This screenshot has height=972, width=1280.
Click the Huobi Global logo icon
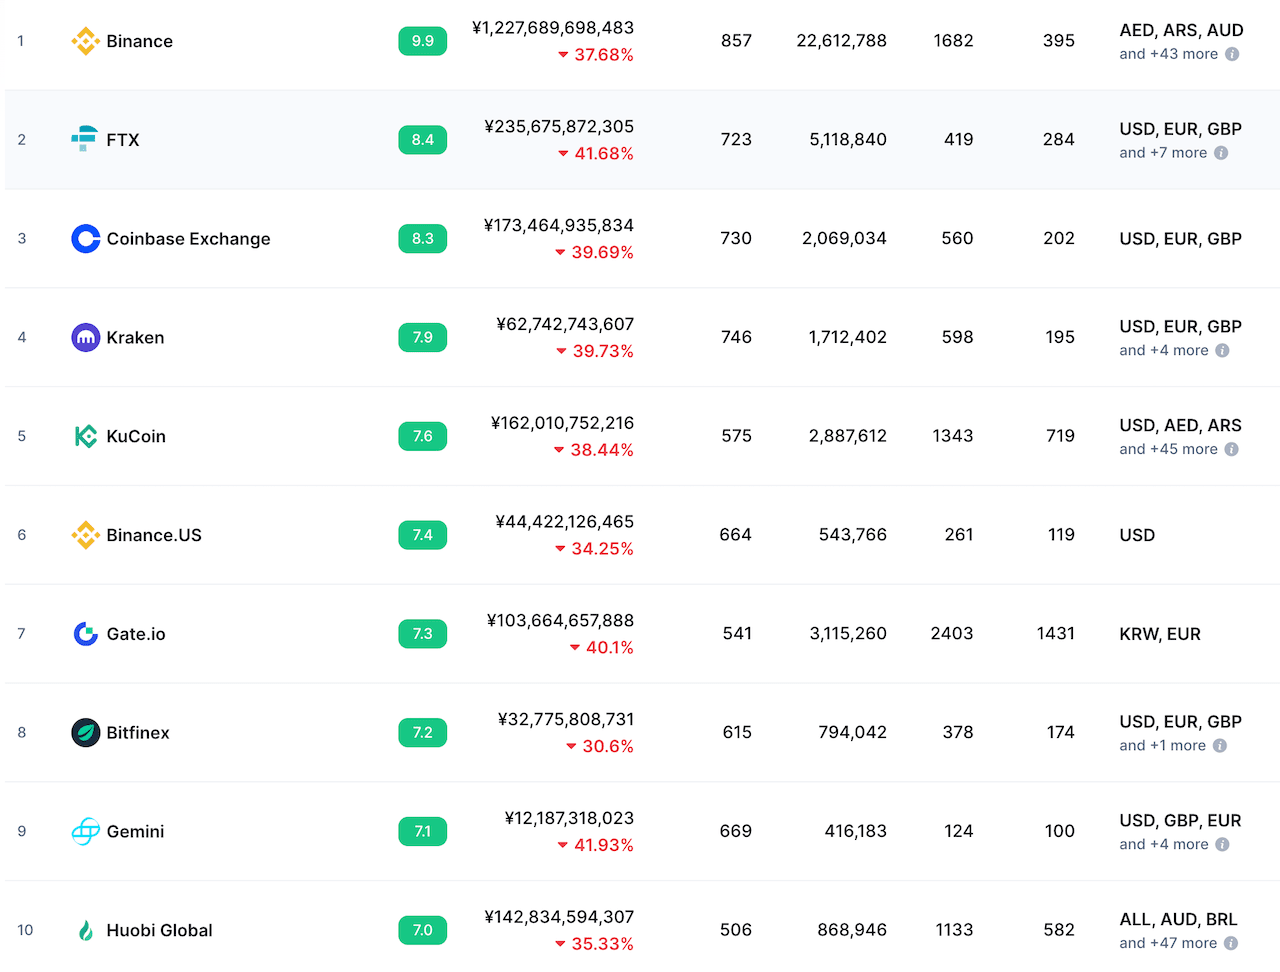(86, 930)
